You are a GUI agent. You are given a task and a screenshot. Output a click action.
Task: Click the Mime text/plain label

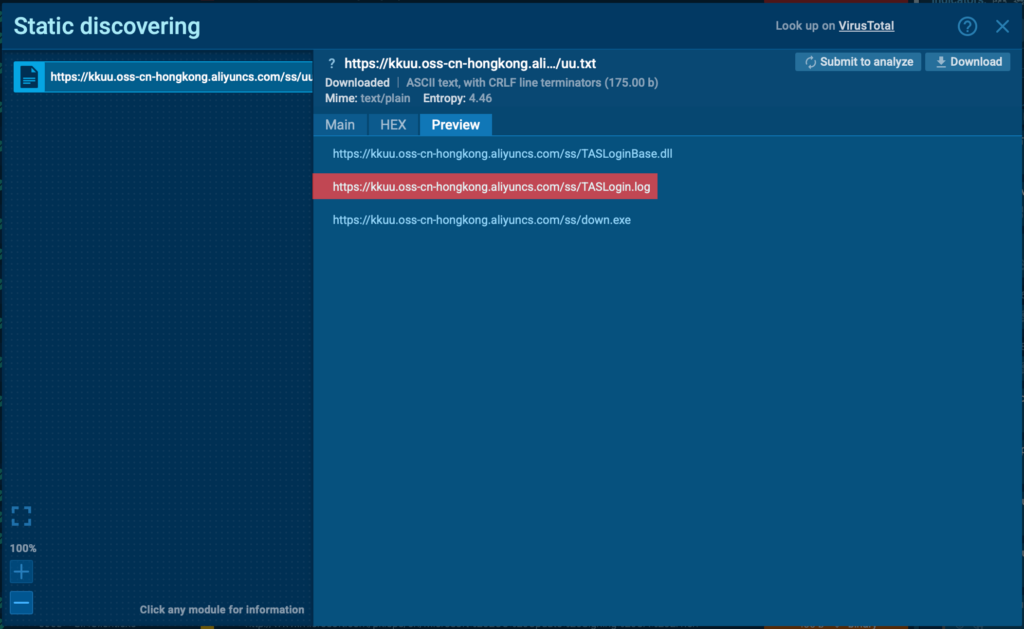(x=367, y=99)
